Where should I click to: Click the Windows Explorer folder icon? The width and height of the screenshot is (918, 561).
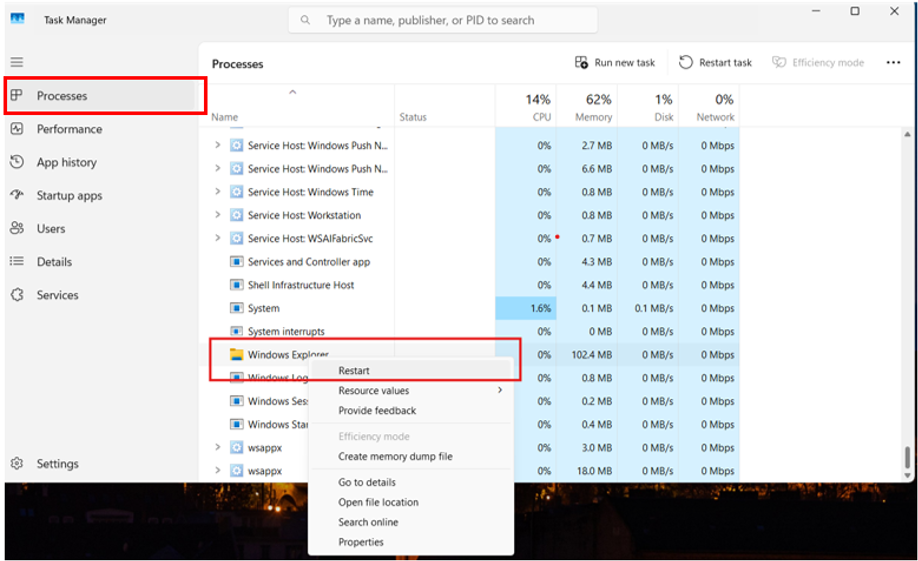(237, 354)
